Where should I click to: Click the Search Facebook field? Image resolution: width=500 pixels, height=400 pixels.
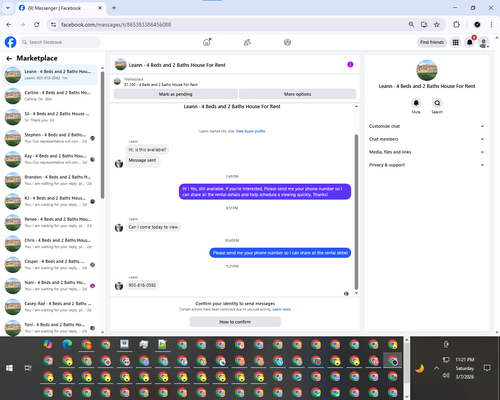pos(60,42)
